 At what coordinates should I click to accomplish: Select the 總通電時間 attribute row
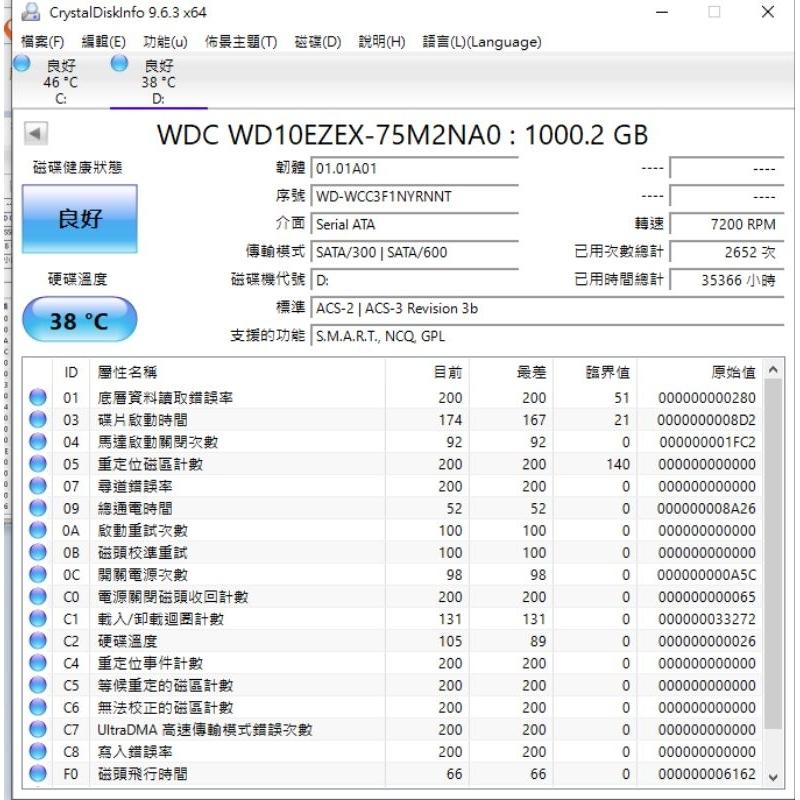pos(393,508)
